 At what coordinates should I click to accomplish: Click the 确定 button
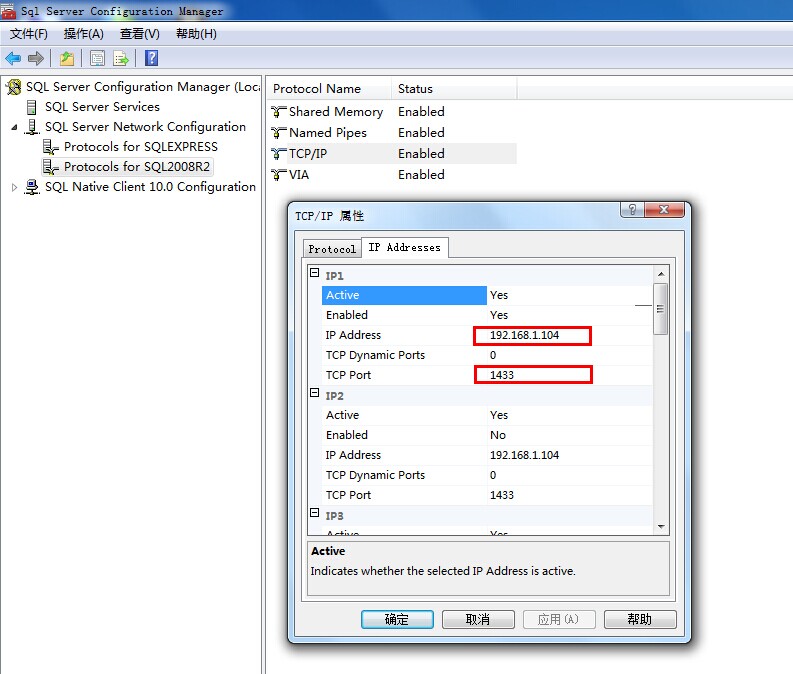[x=397, y=619]
